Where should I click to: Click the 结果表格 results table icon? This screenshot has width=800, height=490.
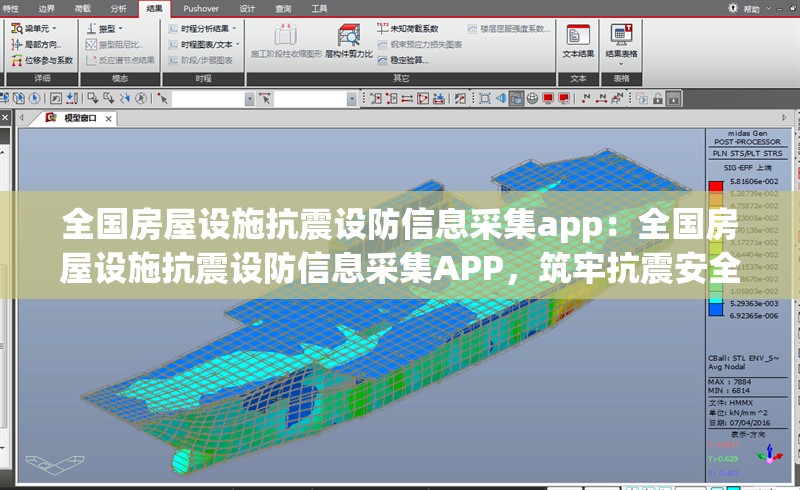tap(621, 41)
